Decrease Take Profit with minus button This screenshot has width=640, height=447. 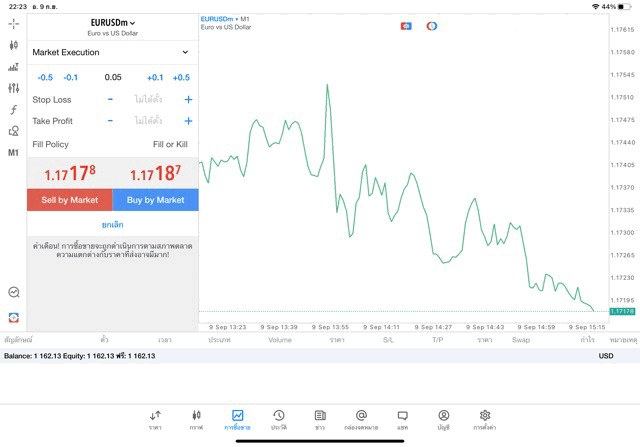(x=110, y=121)
